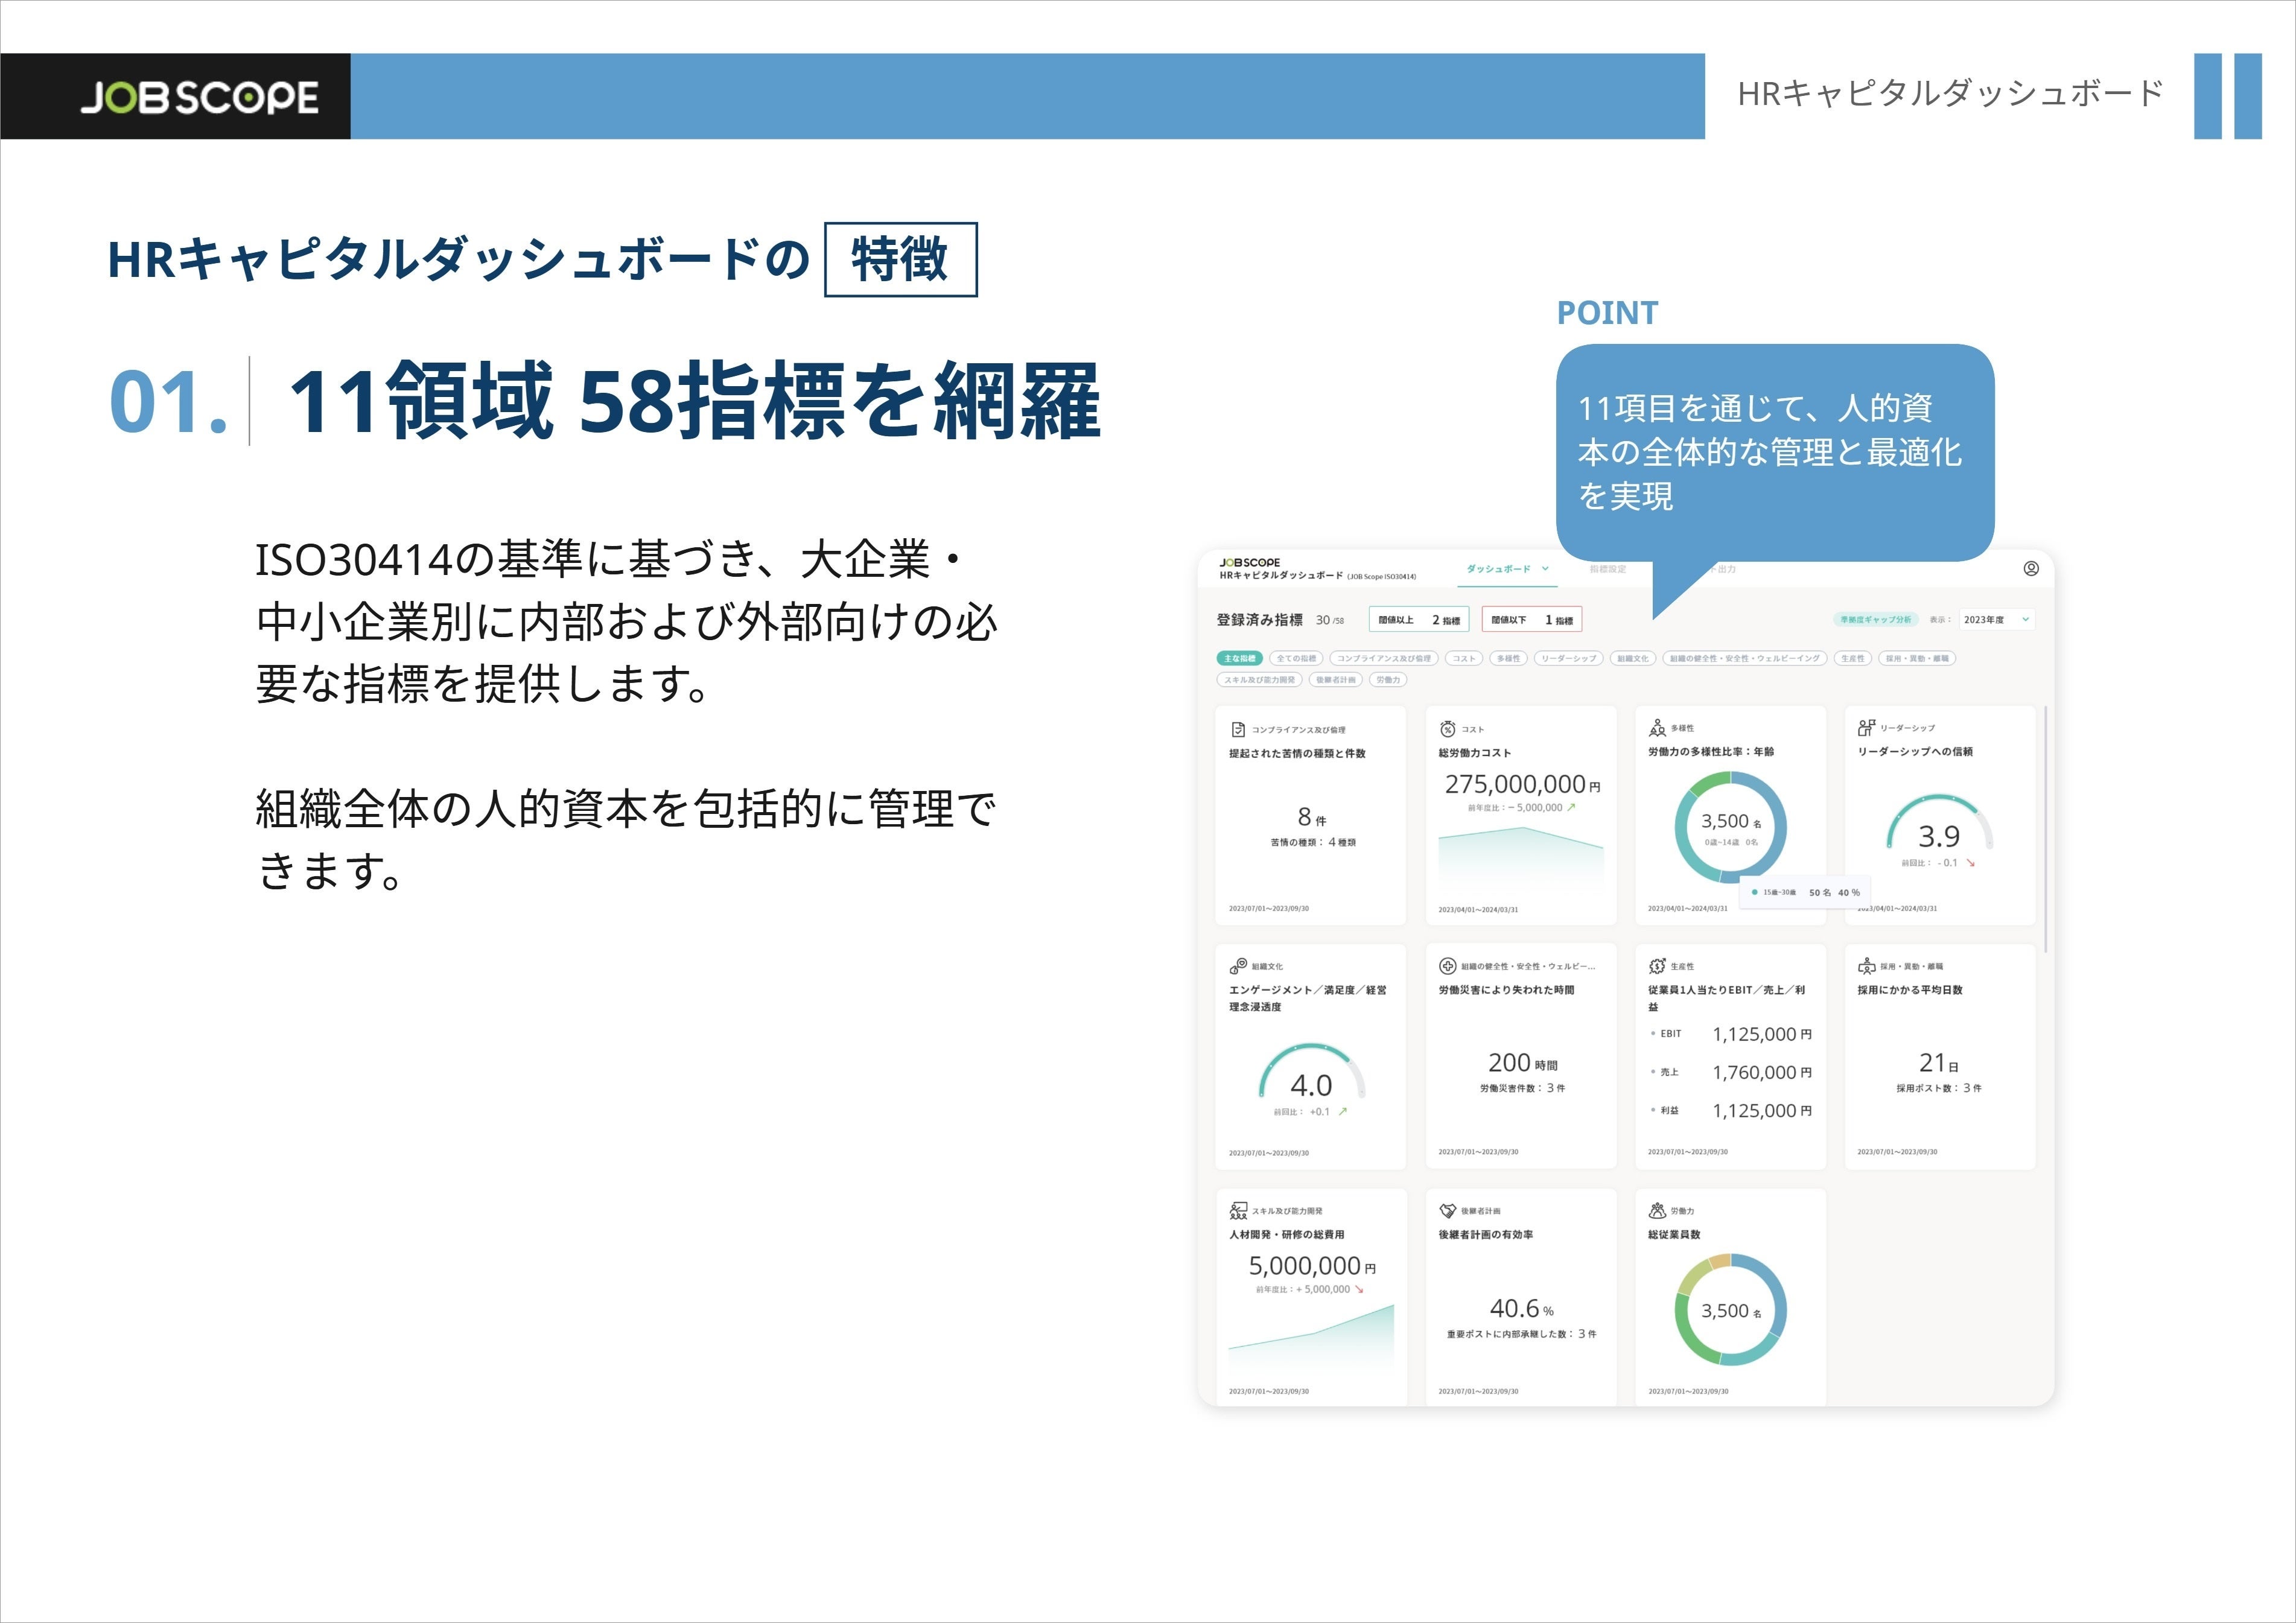Expand the ダッシュボード menu chevron
This screenshot has height=1623, width=2296.
(x=1545, y=568)
